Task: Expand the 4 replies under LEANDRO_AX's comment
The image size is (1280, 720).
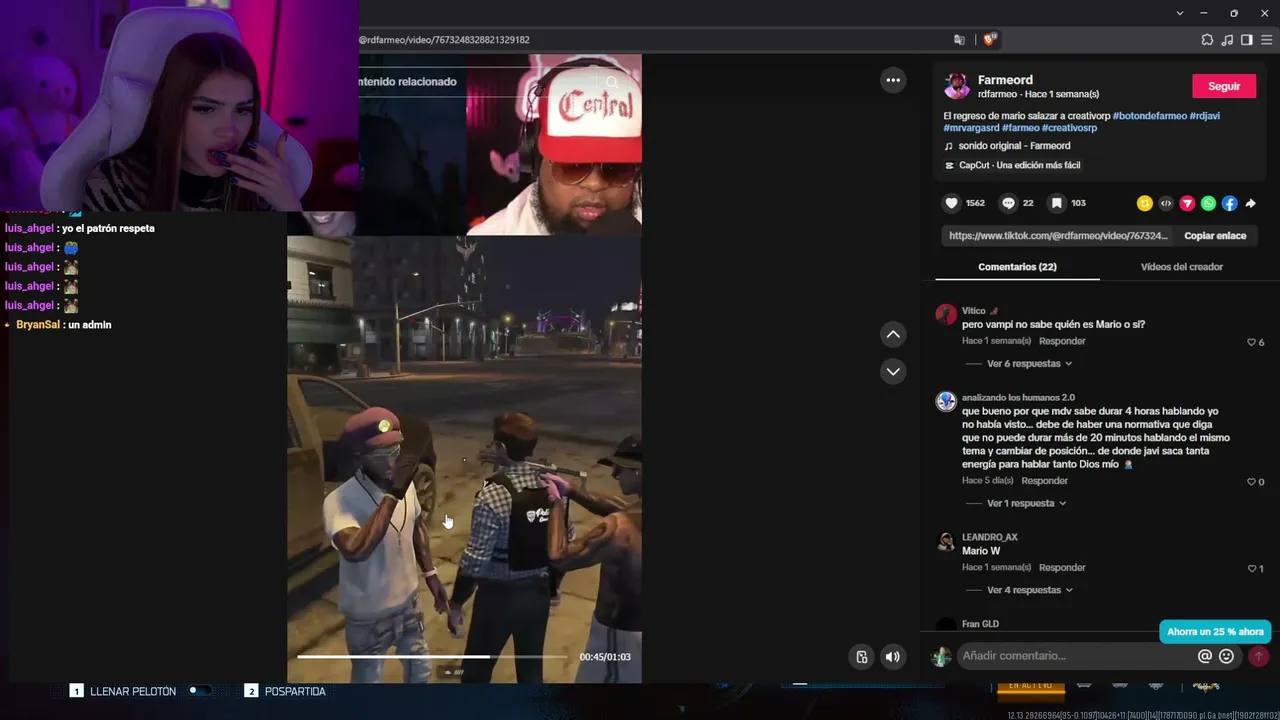Action: (1029, 590)
